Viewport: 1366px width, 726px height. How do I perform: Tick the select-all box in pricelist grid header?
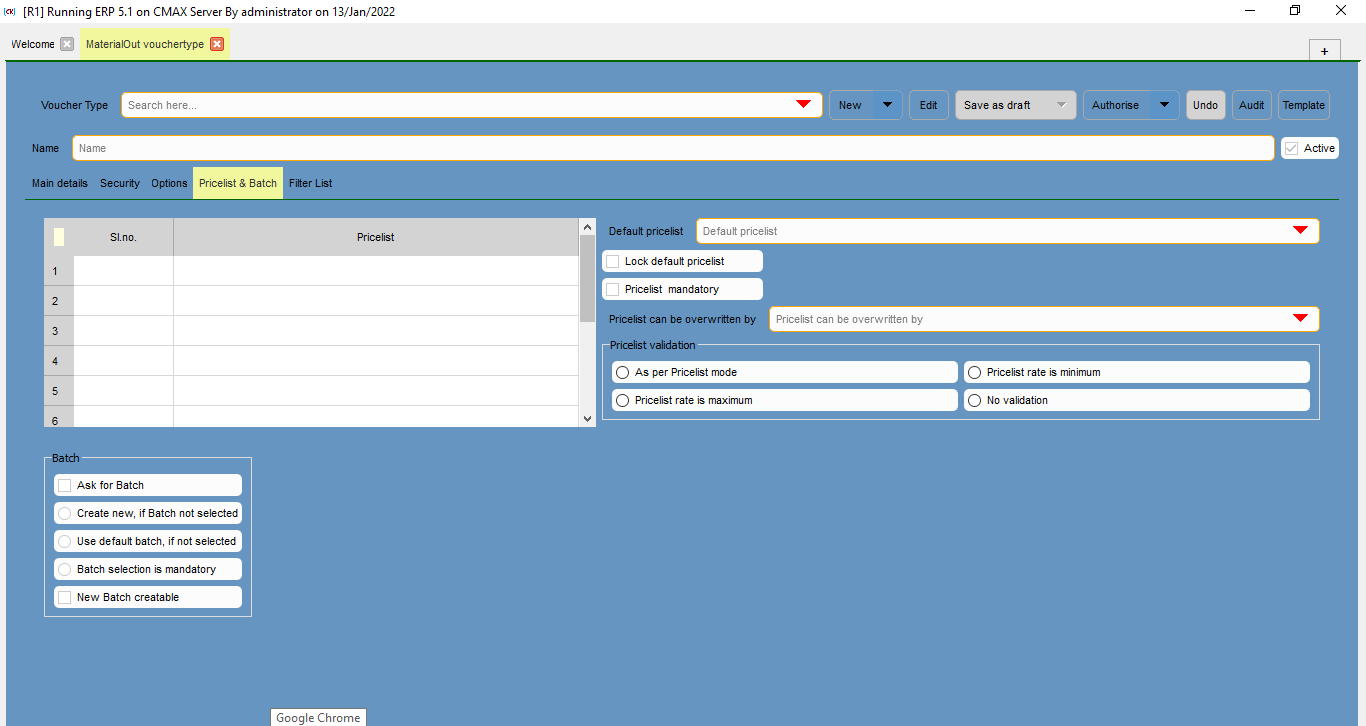coord(58,237)
